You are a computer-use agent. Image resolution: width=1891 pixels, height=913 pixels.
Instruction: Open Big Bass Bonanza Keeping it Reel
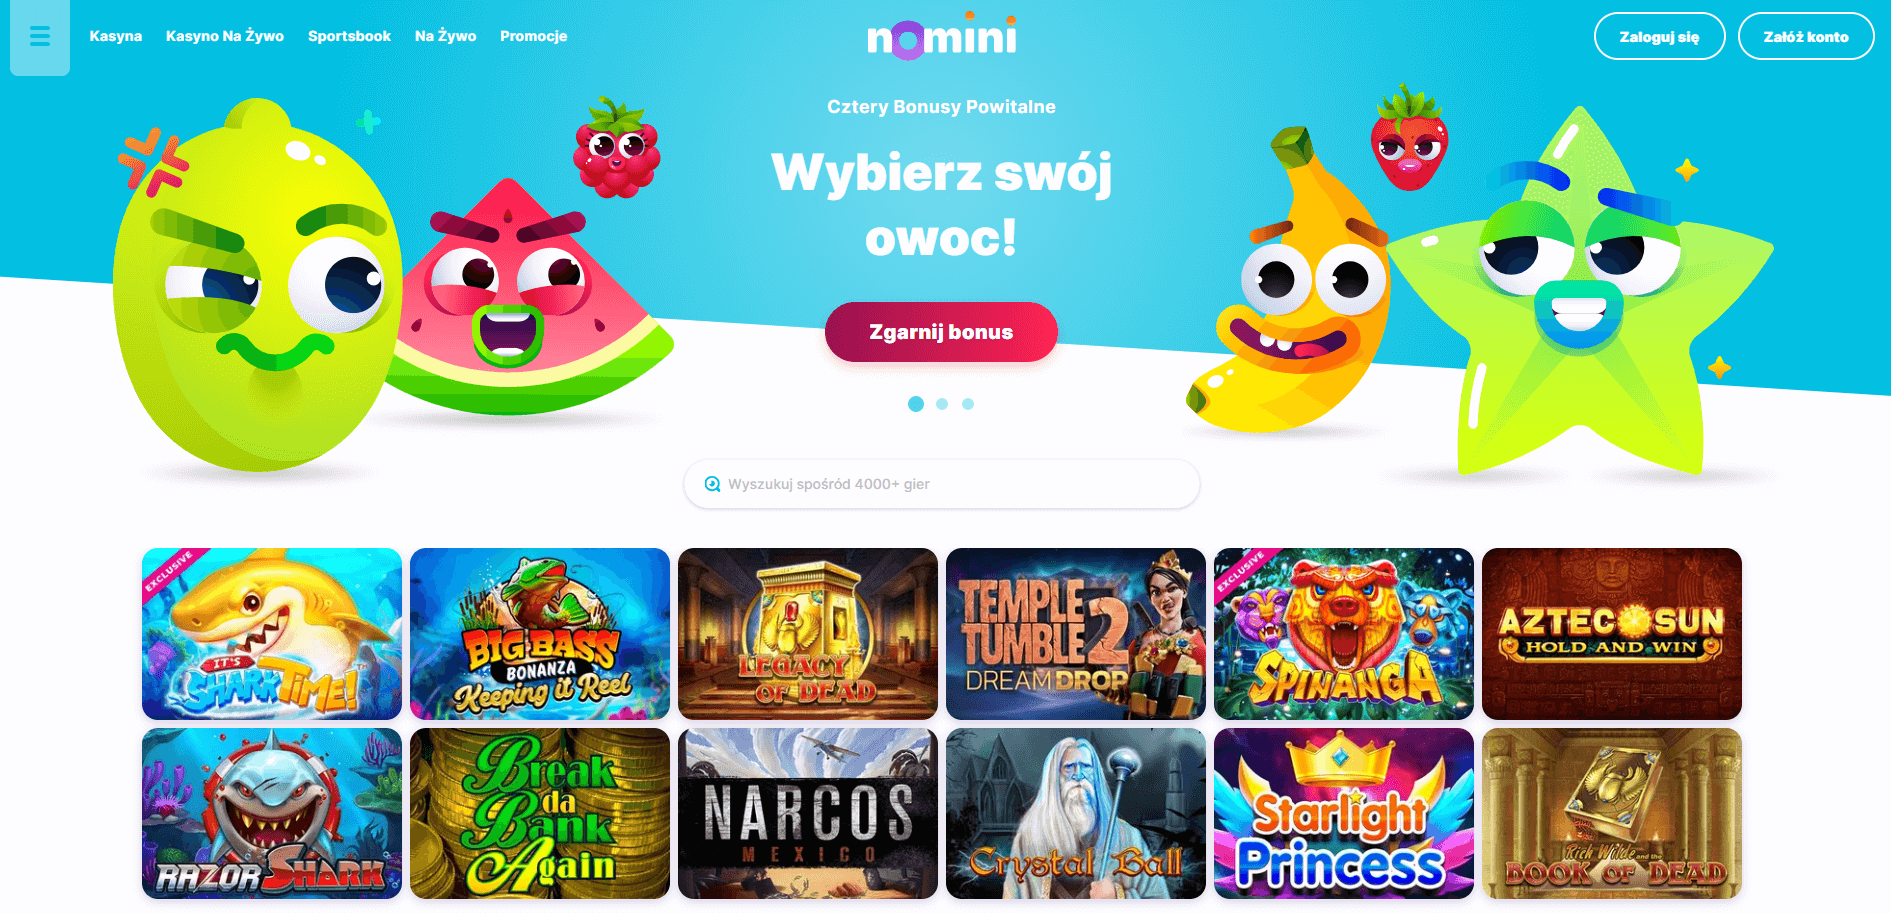(540, 634)
